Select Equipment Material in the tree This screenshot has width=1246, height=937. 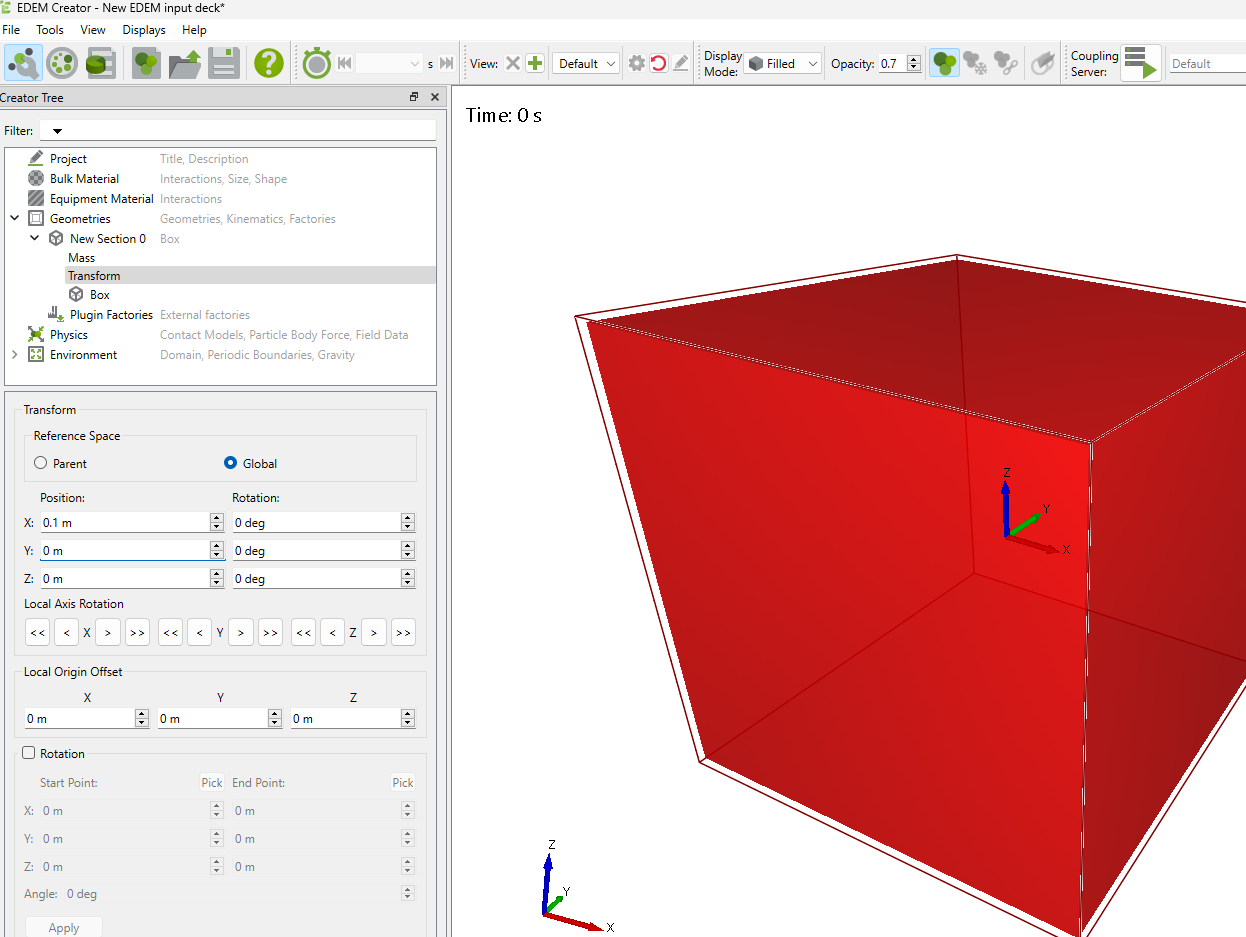coord(102,199)
